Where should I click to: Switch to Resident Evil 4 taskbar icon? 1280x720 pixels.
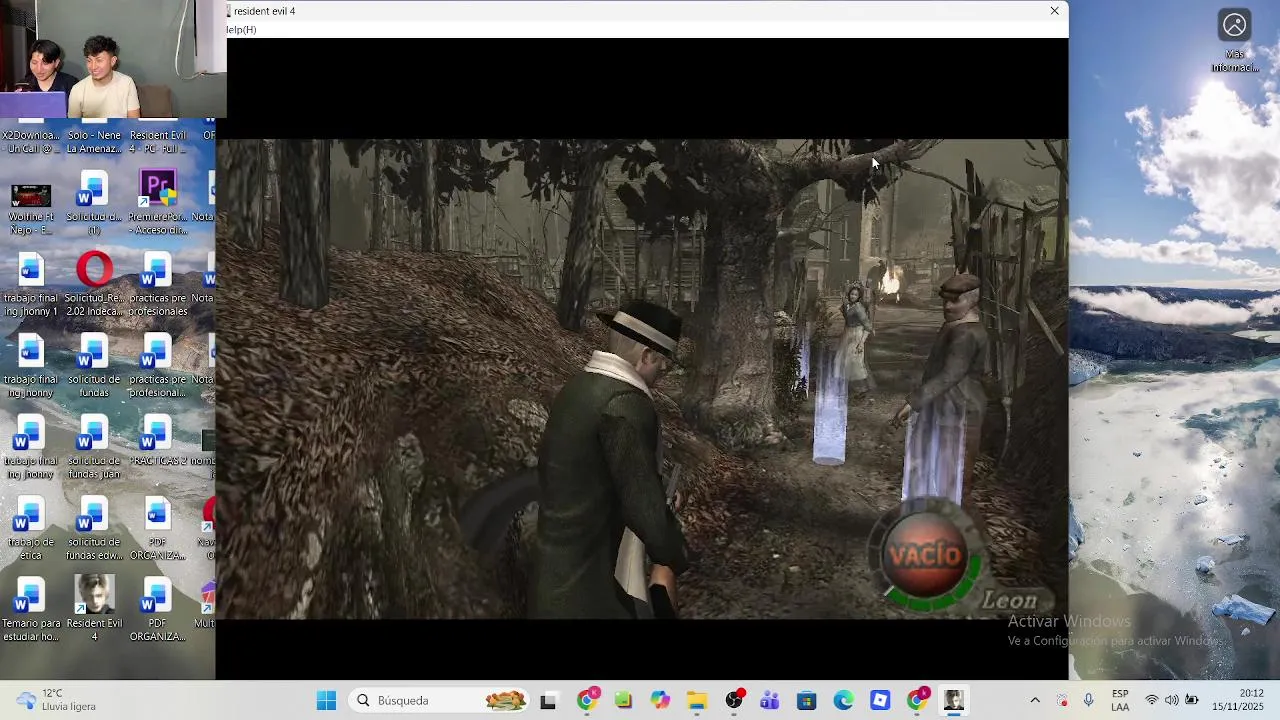click(x=953, y=701)
